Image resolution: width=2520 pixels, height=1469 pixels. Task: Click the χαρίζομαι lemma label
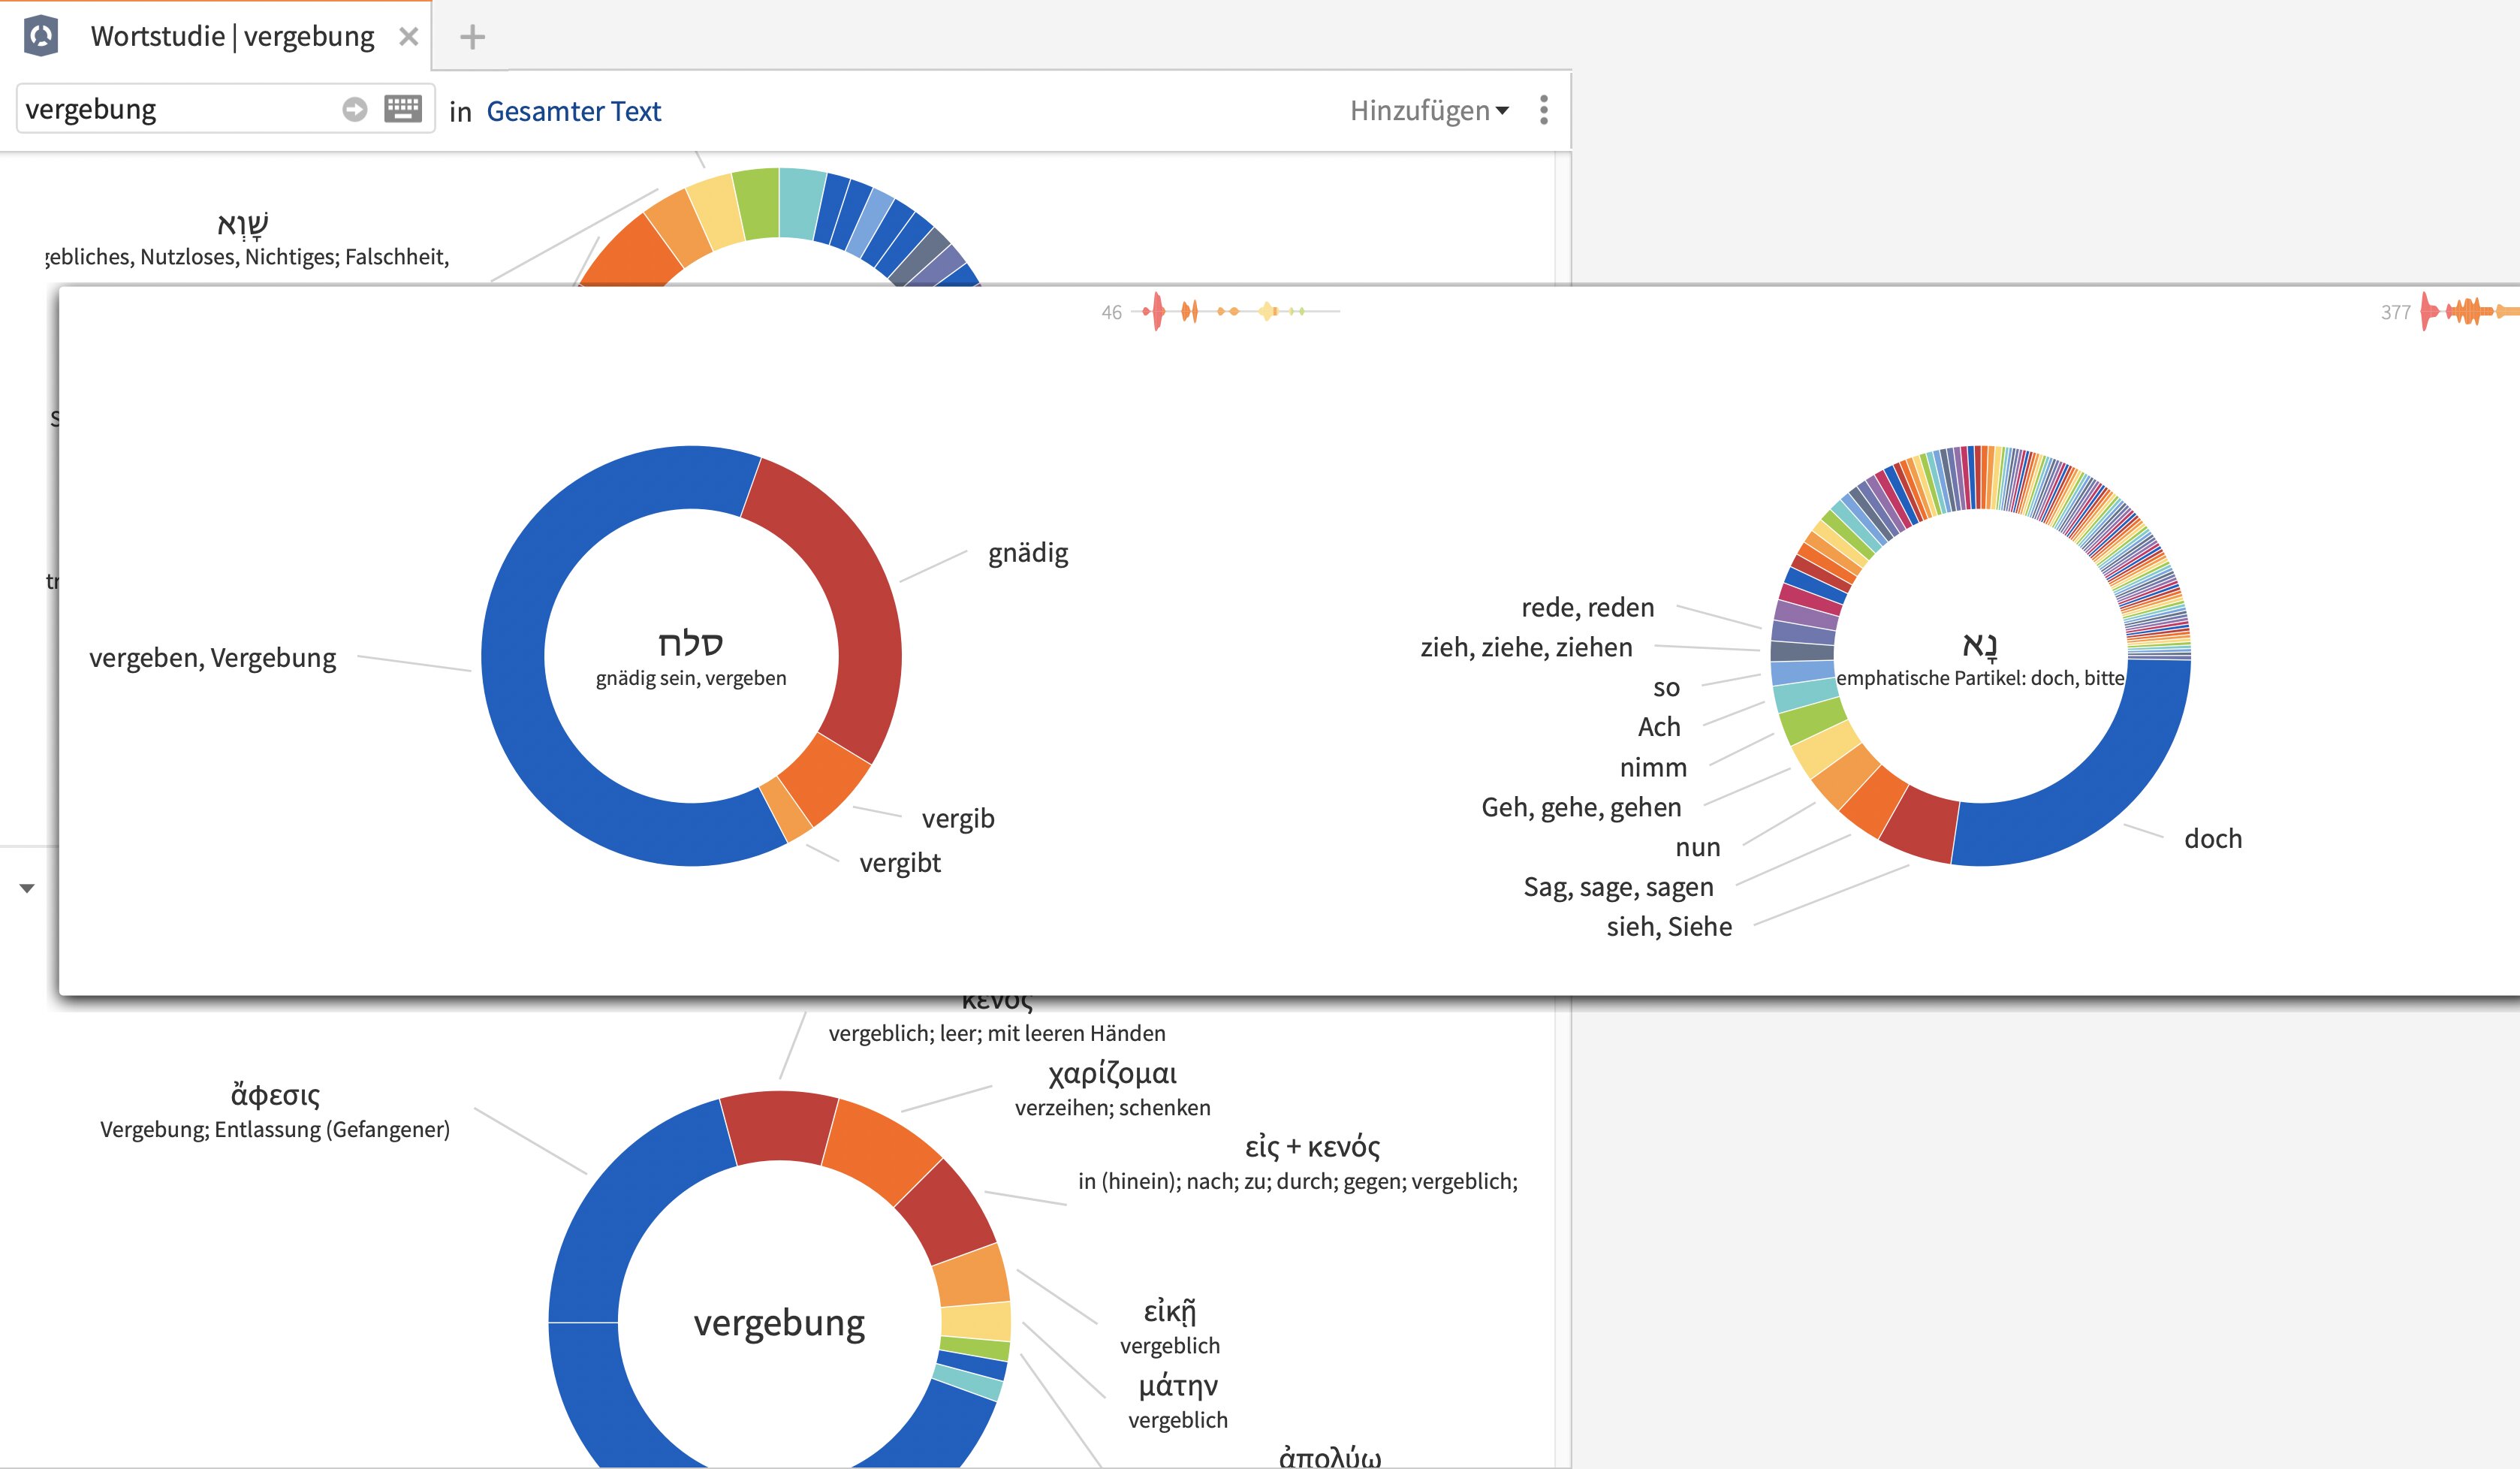1112,1074
